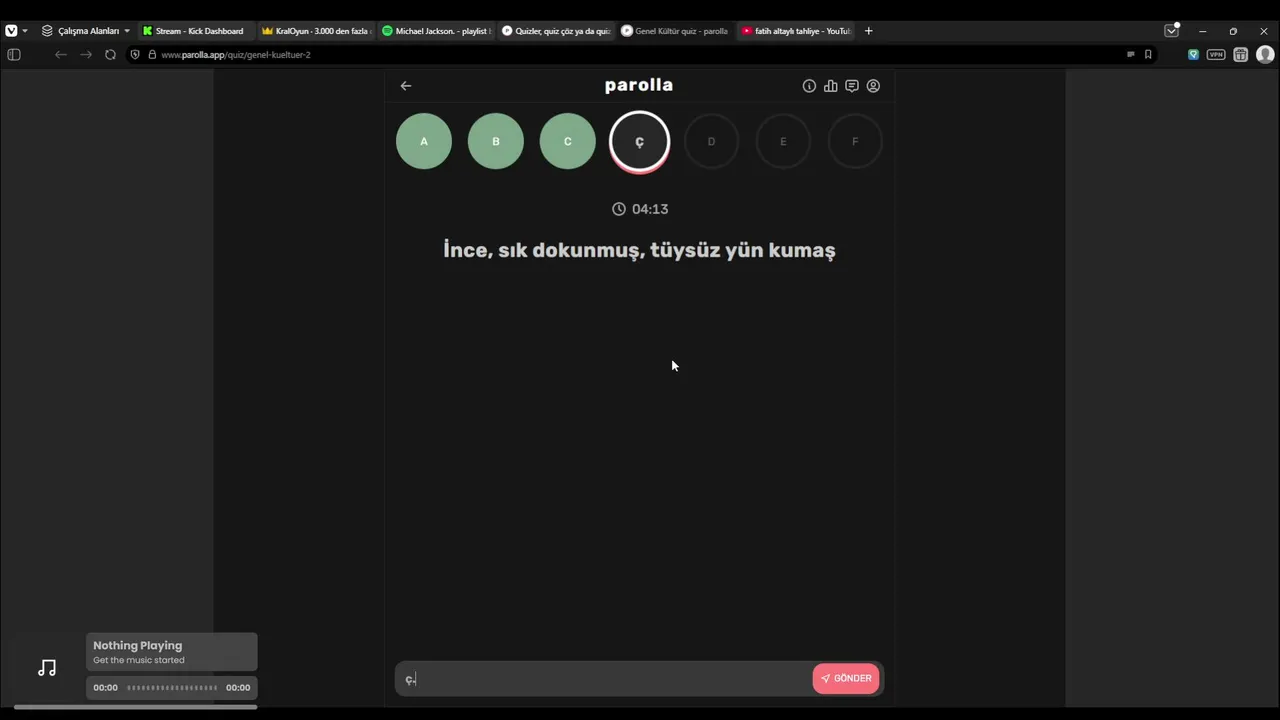Click the GÖNDER submit button
The image size is (1280, 720).
point(846,678)
